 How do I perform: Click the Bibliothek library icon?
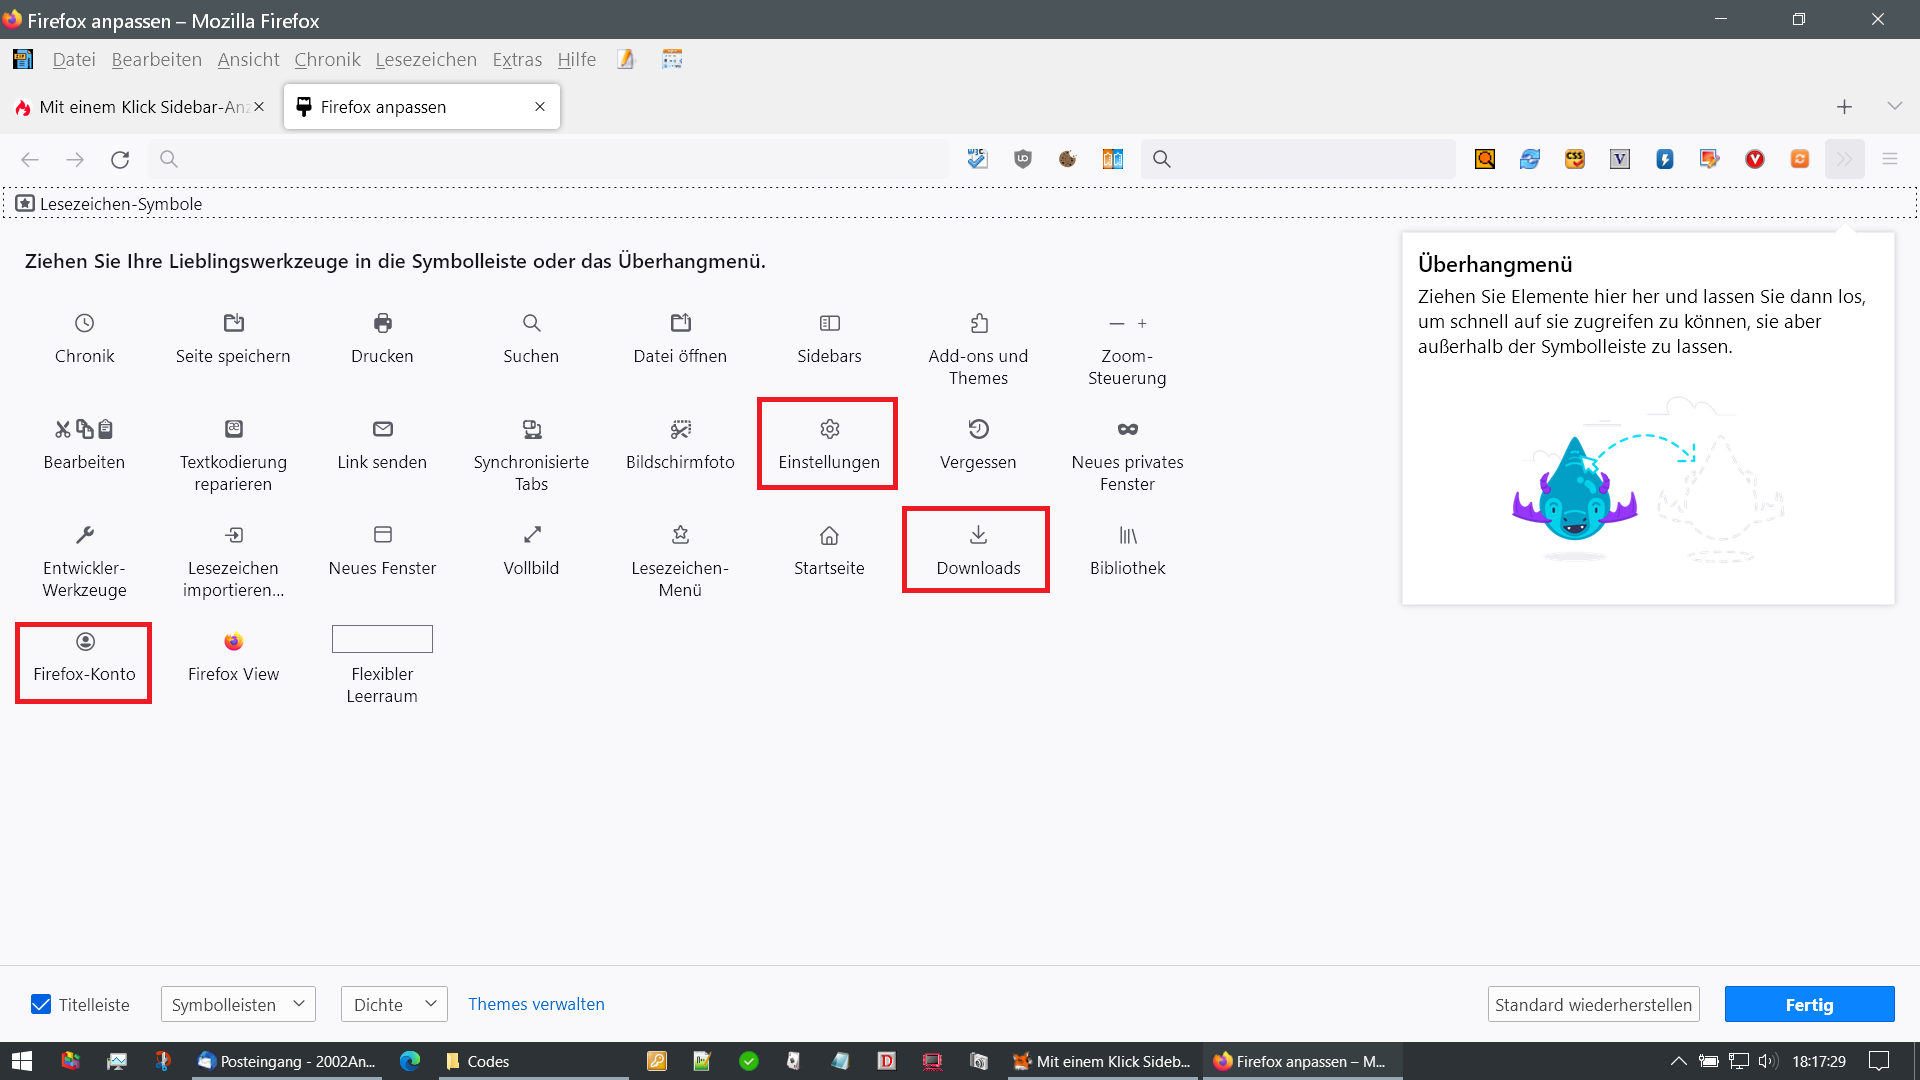[1127, 535]
